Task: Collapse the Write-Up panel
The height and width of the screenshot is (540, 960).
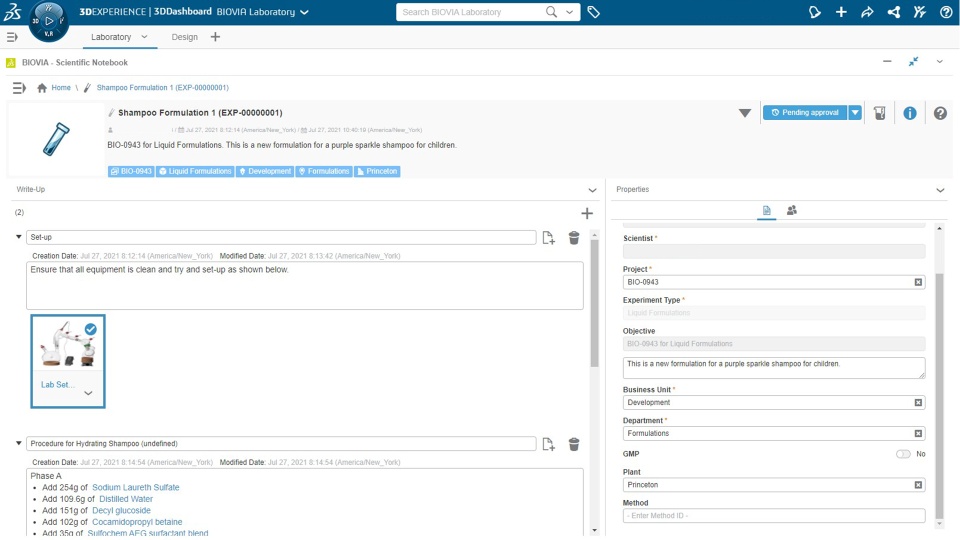Action: point(592,190)
